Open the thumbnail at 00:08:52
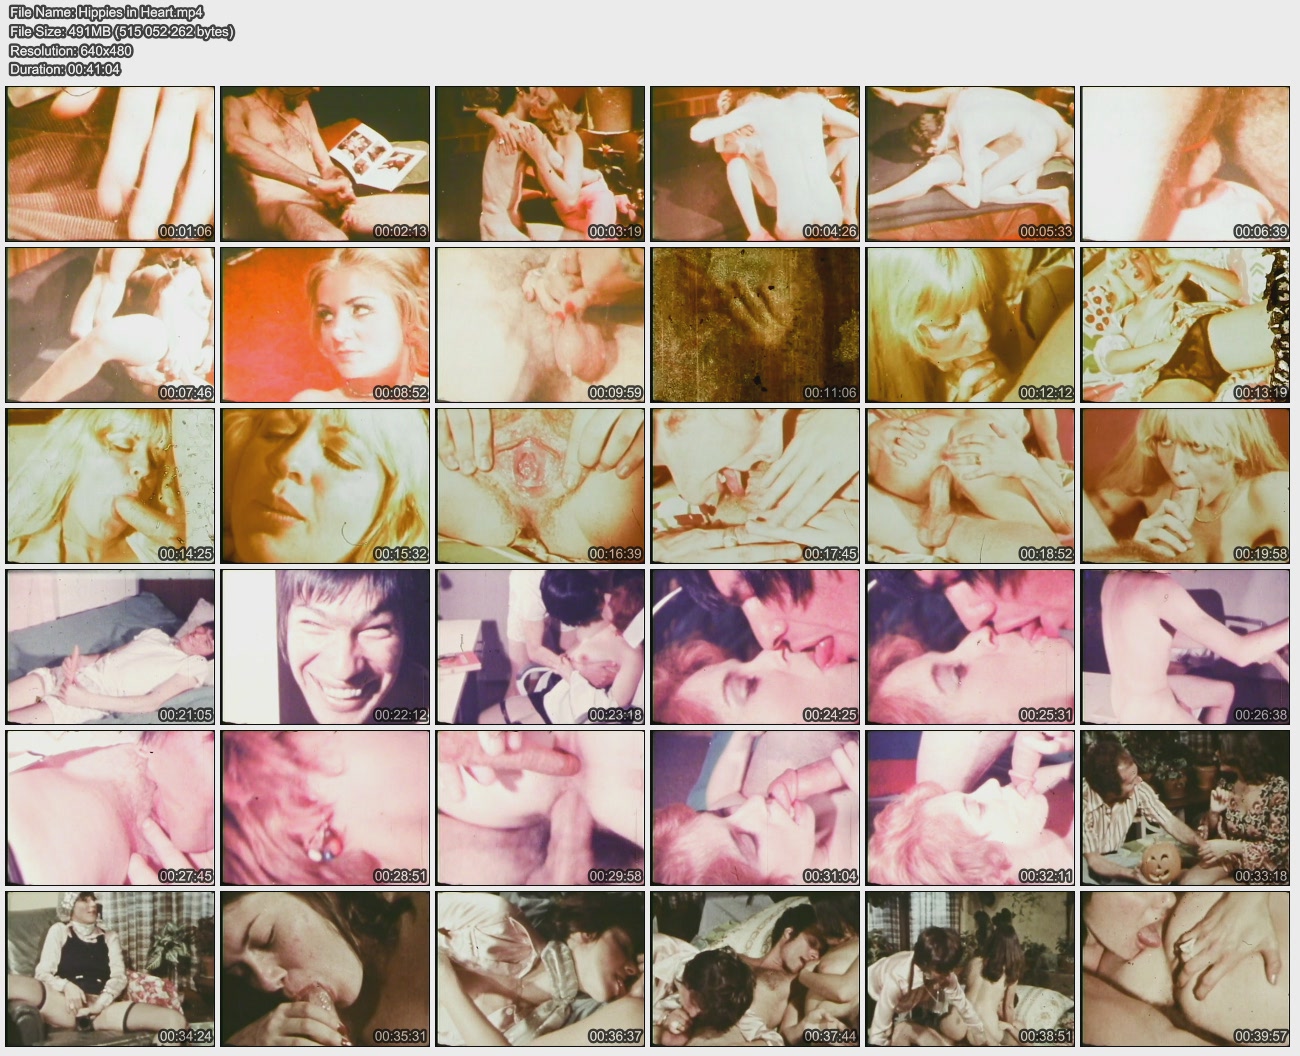Screen dimensions: 1300x1056 325,325
